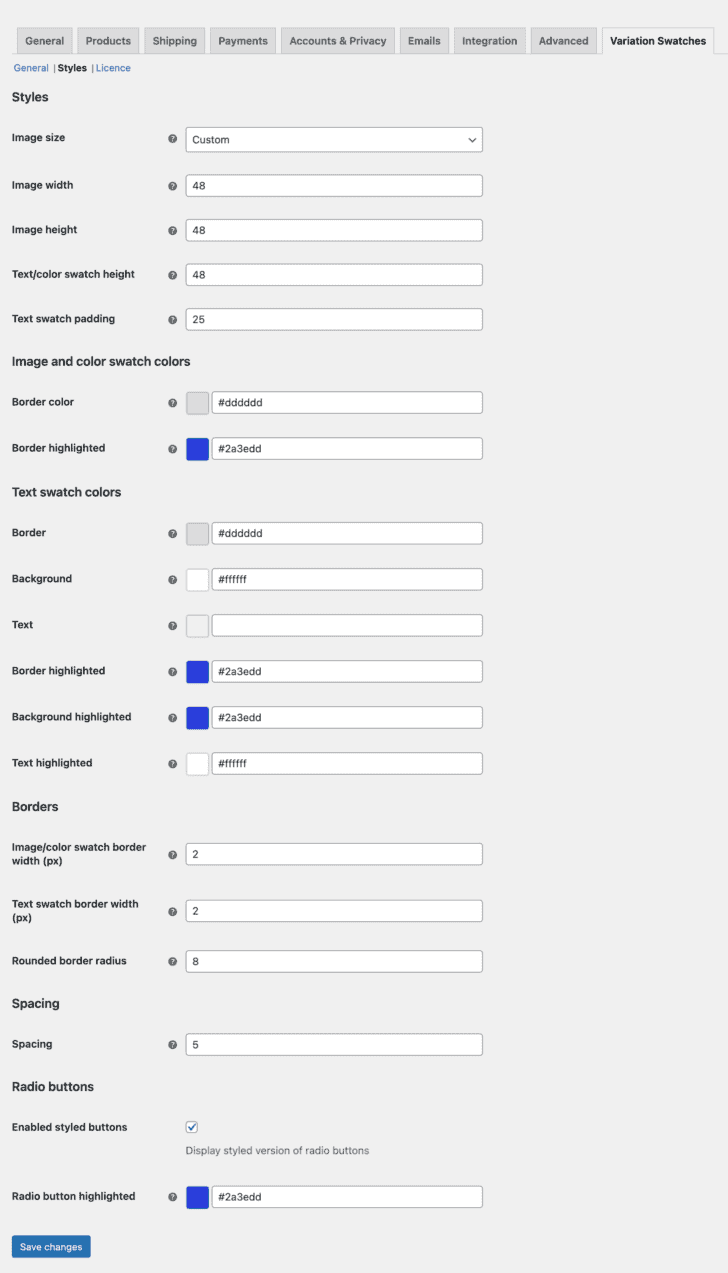Click the help icon for Text swatch padding
The image size is (728, 1273).
click(172, 319)
